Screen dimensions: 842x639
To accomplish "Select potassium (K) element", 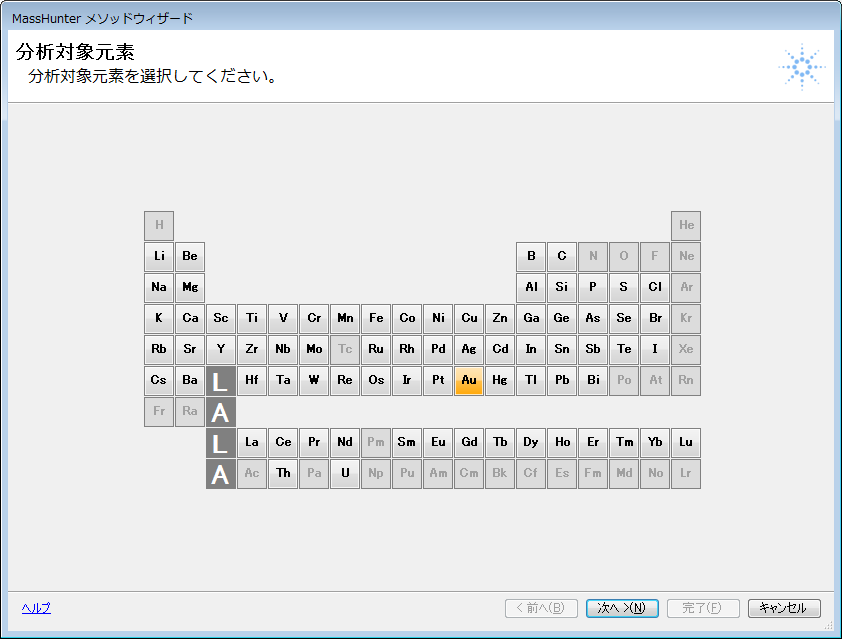I will (x=159, y=319).
